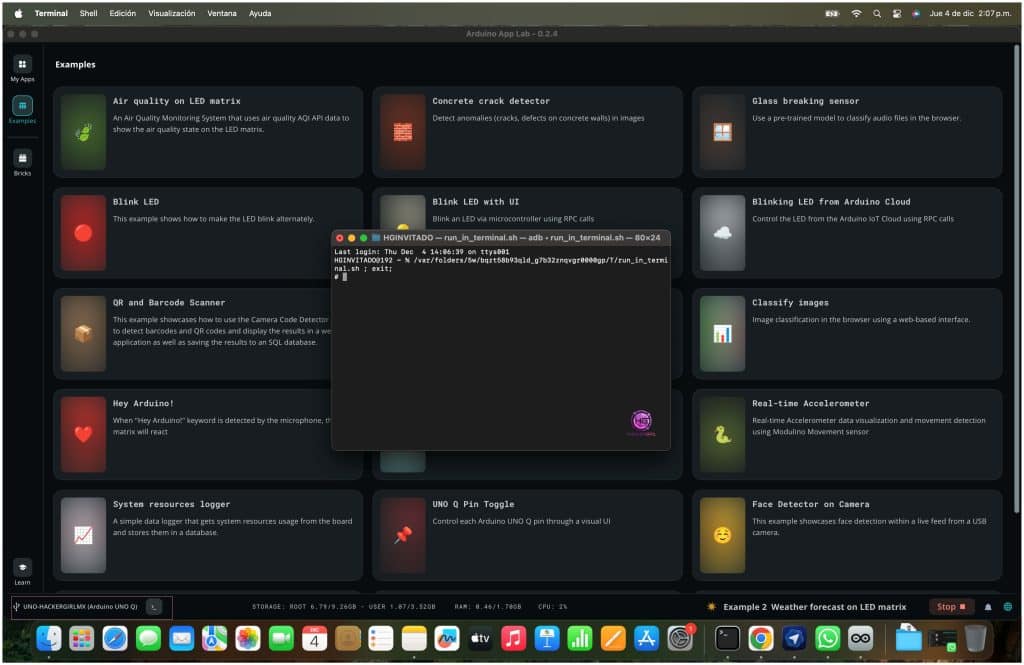Image resolution: width=1024 pixels, height=665 pixels.
Task: Open the Terminal menu in menu bar
Action: click(51, 13)
